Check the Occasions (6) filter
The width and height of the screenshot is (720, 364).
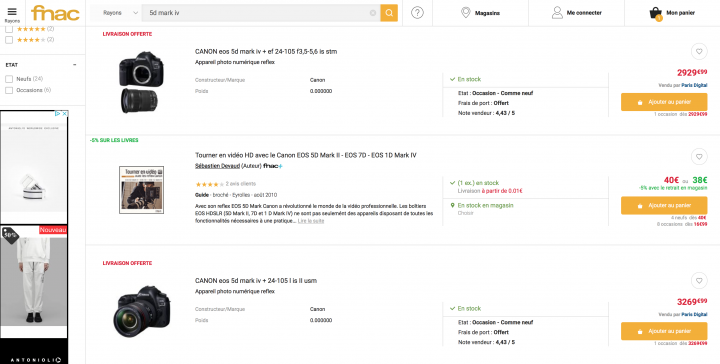click(x=9, y=90)
